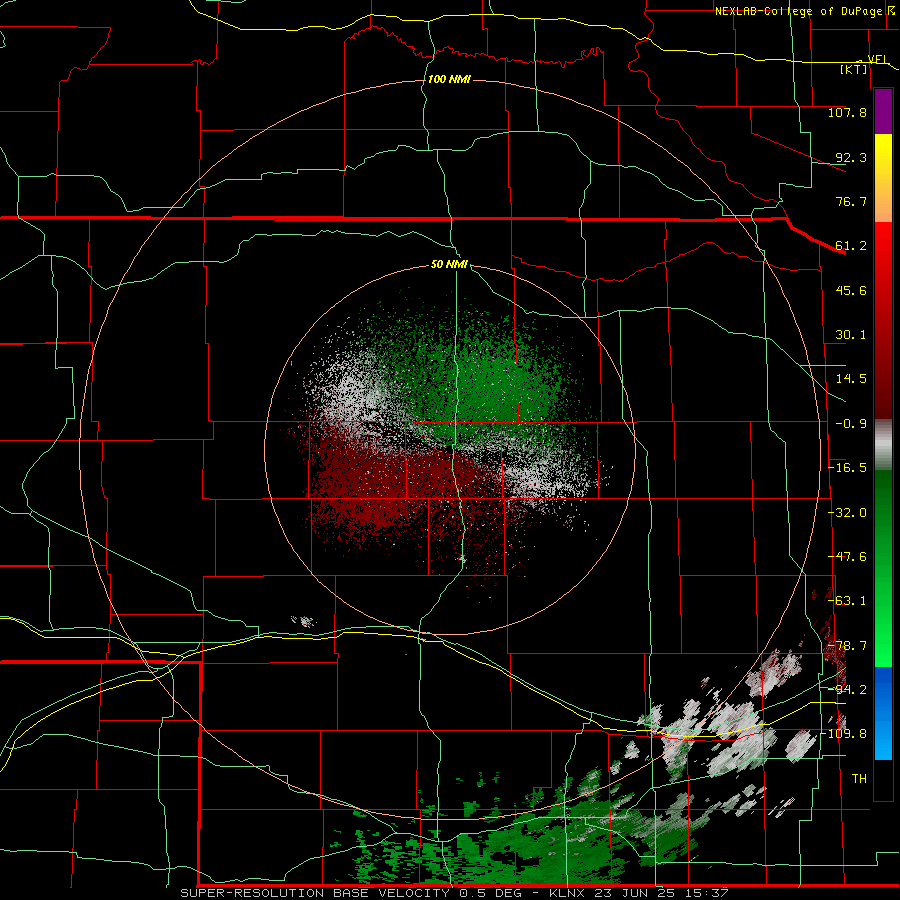Image resolution: width=900 pixels, height=900 pixels.
Task: Click the [KT] units label
Action: 854,69
